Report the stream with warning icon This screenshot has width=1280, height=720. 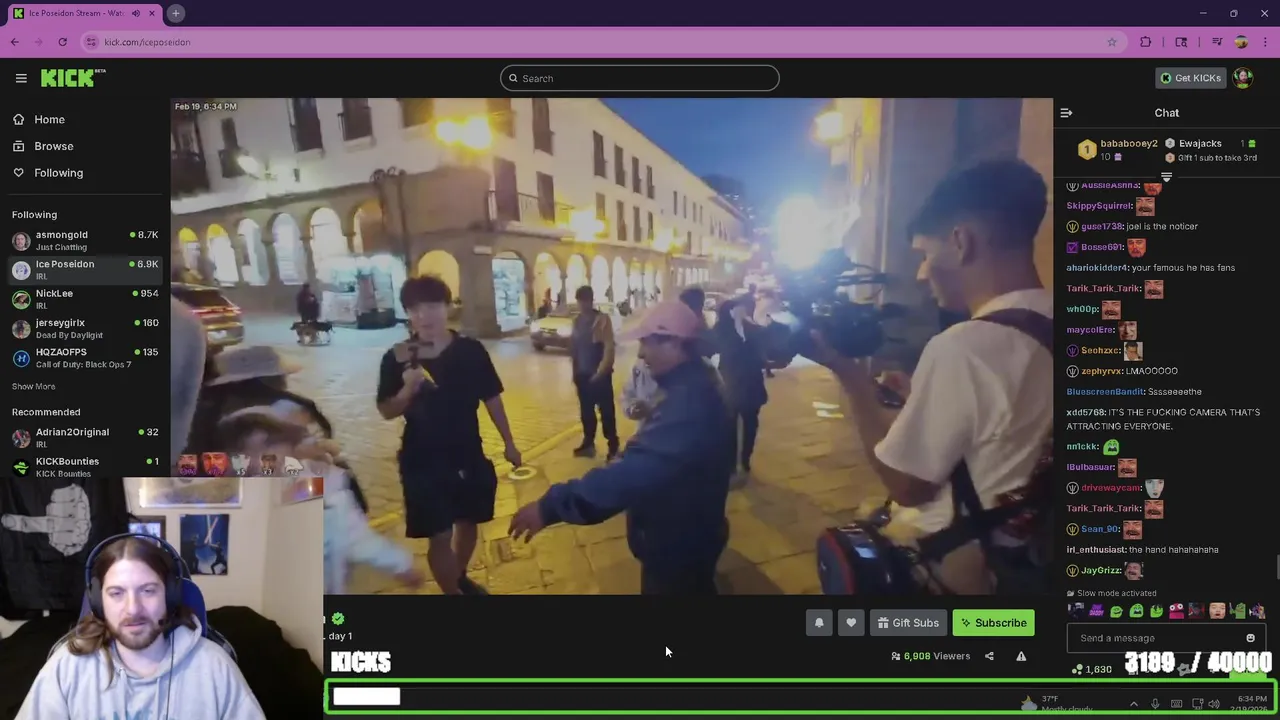point(1021,656)
